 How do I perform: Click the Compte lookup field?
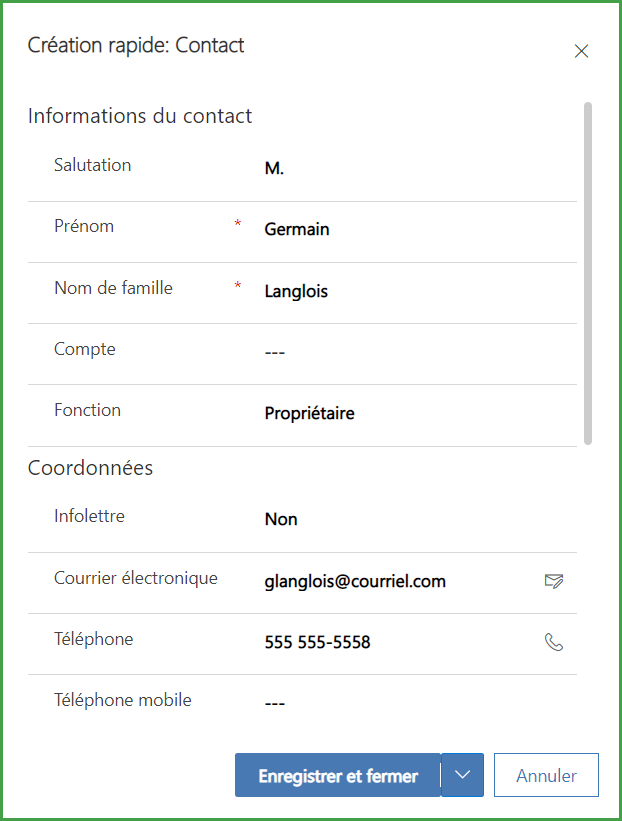(x=400, y=352)
